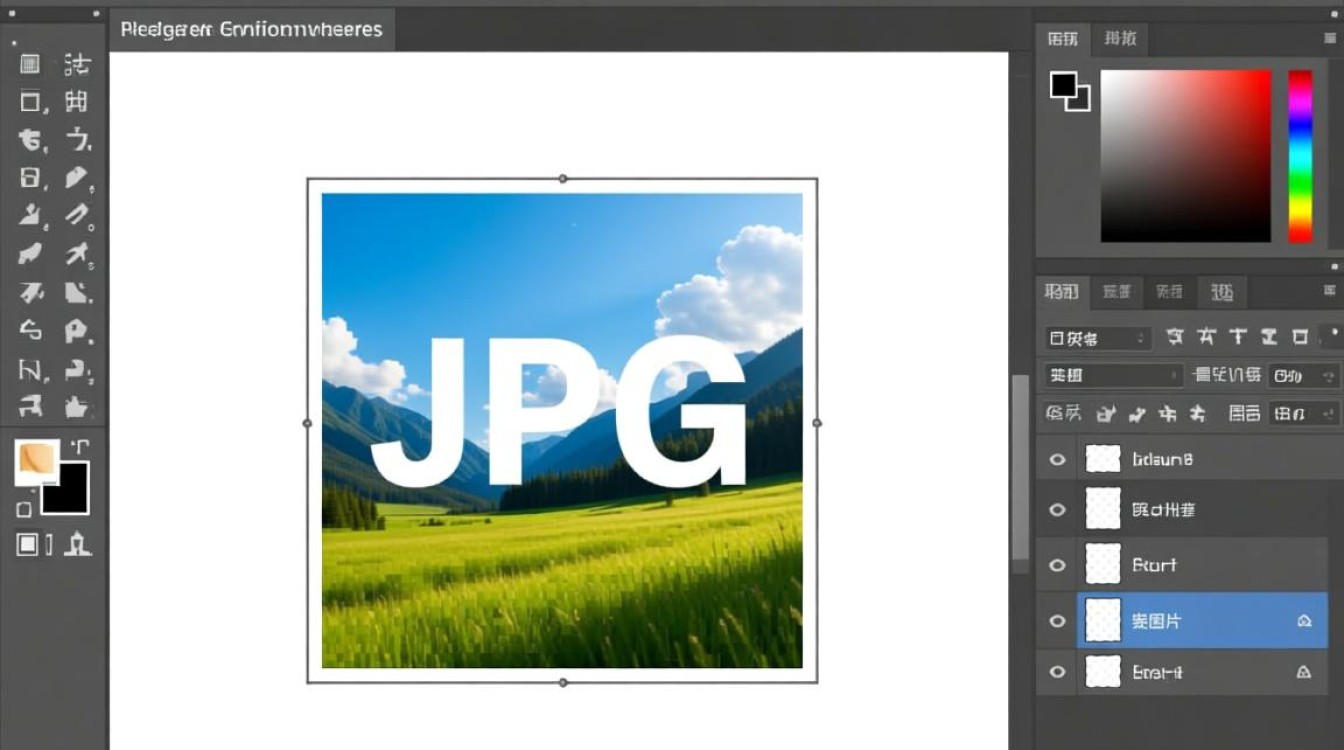Choose the Lasso tool
This screenshot has width=1344, height=750.
(x=30, y=140)
